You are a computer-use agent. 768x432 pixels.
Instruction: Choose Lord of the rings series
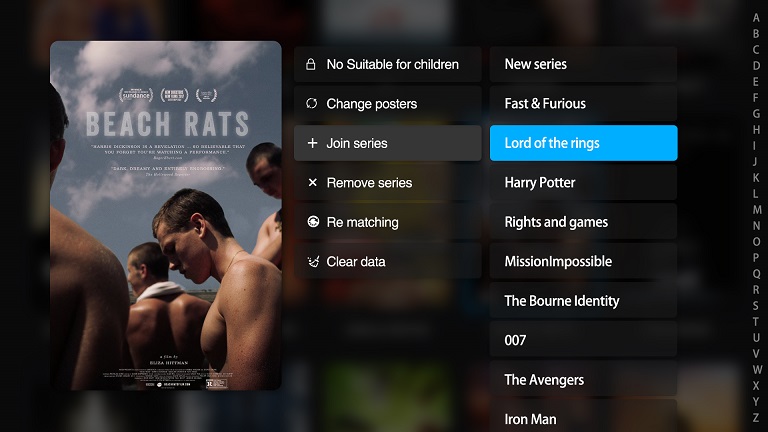pyautogui.click(x=583, y=143)
